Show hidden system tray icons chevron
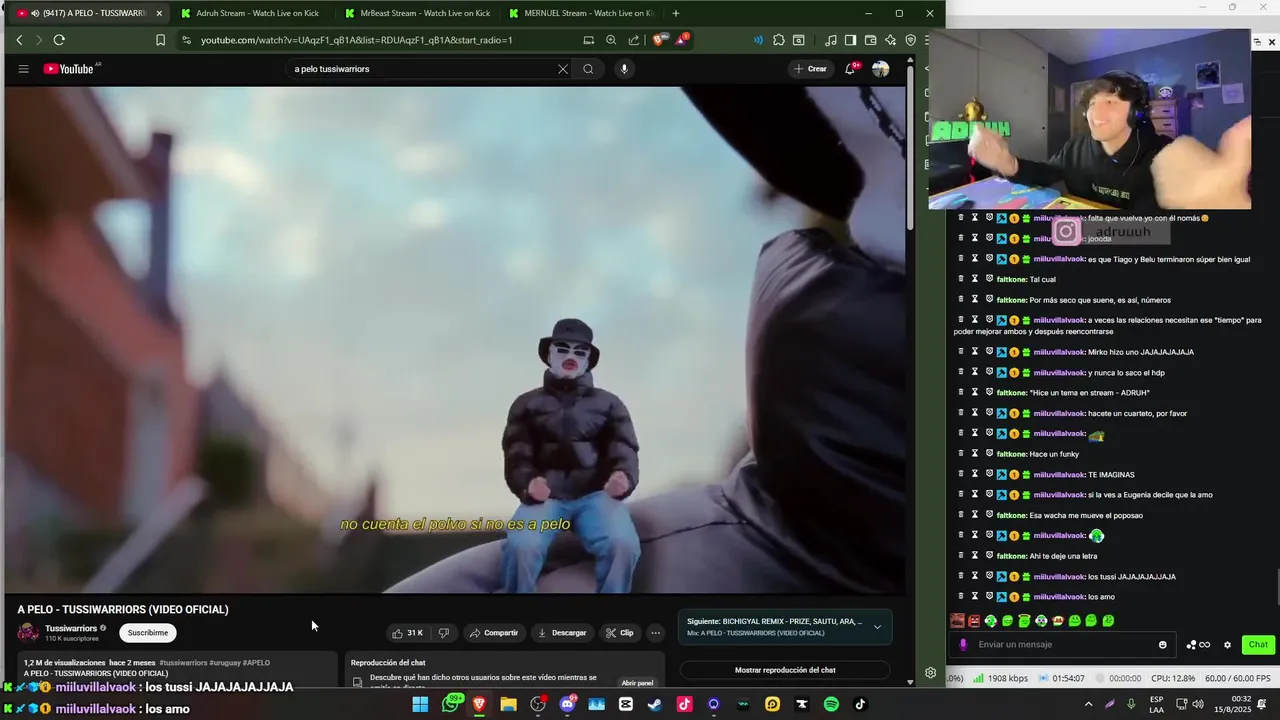Screen dimensions: 1280x720 (x=1088, y=704)
